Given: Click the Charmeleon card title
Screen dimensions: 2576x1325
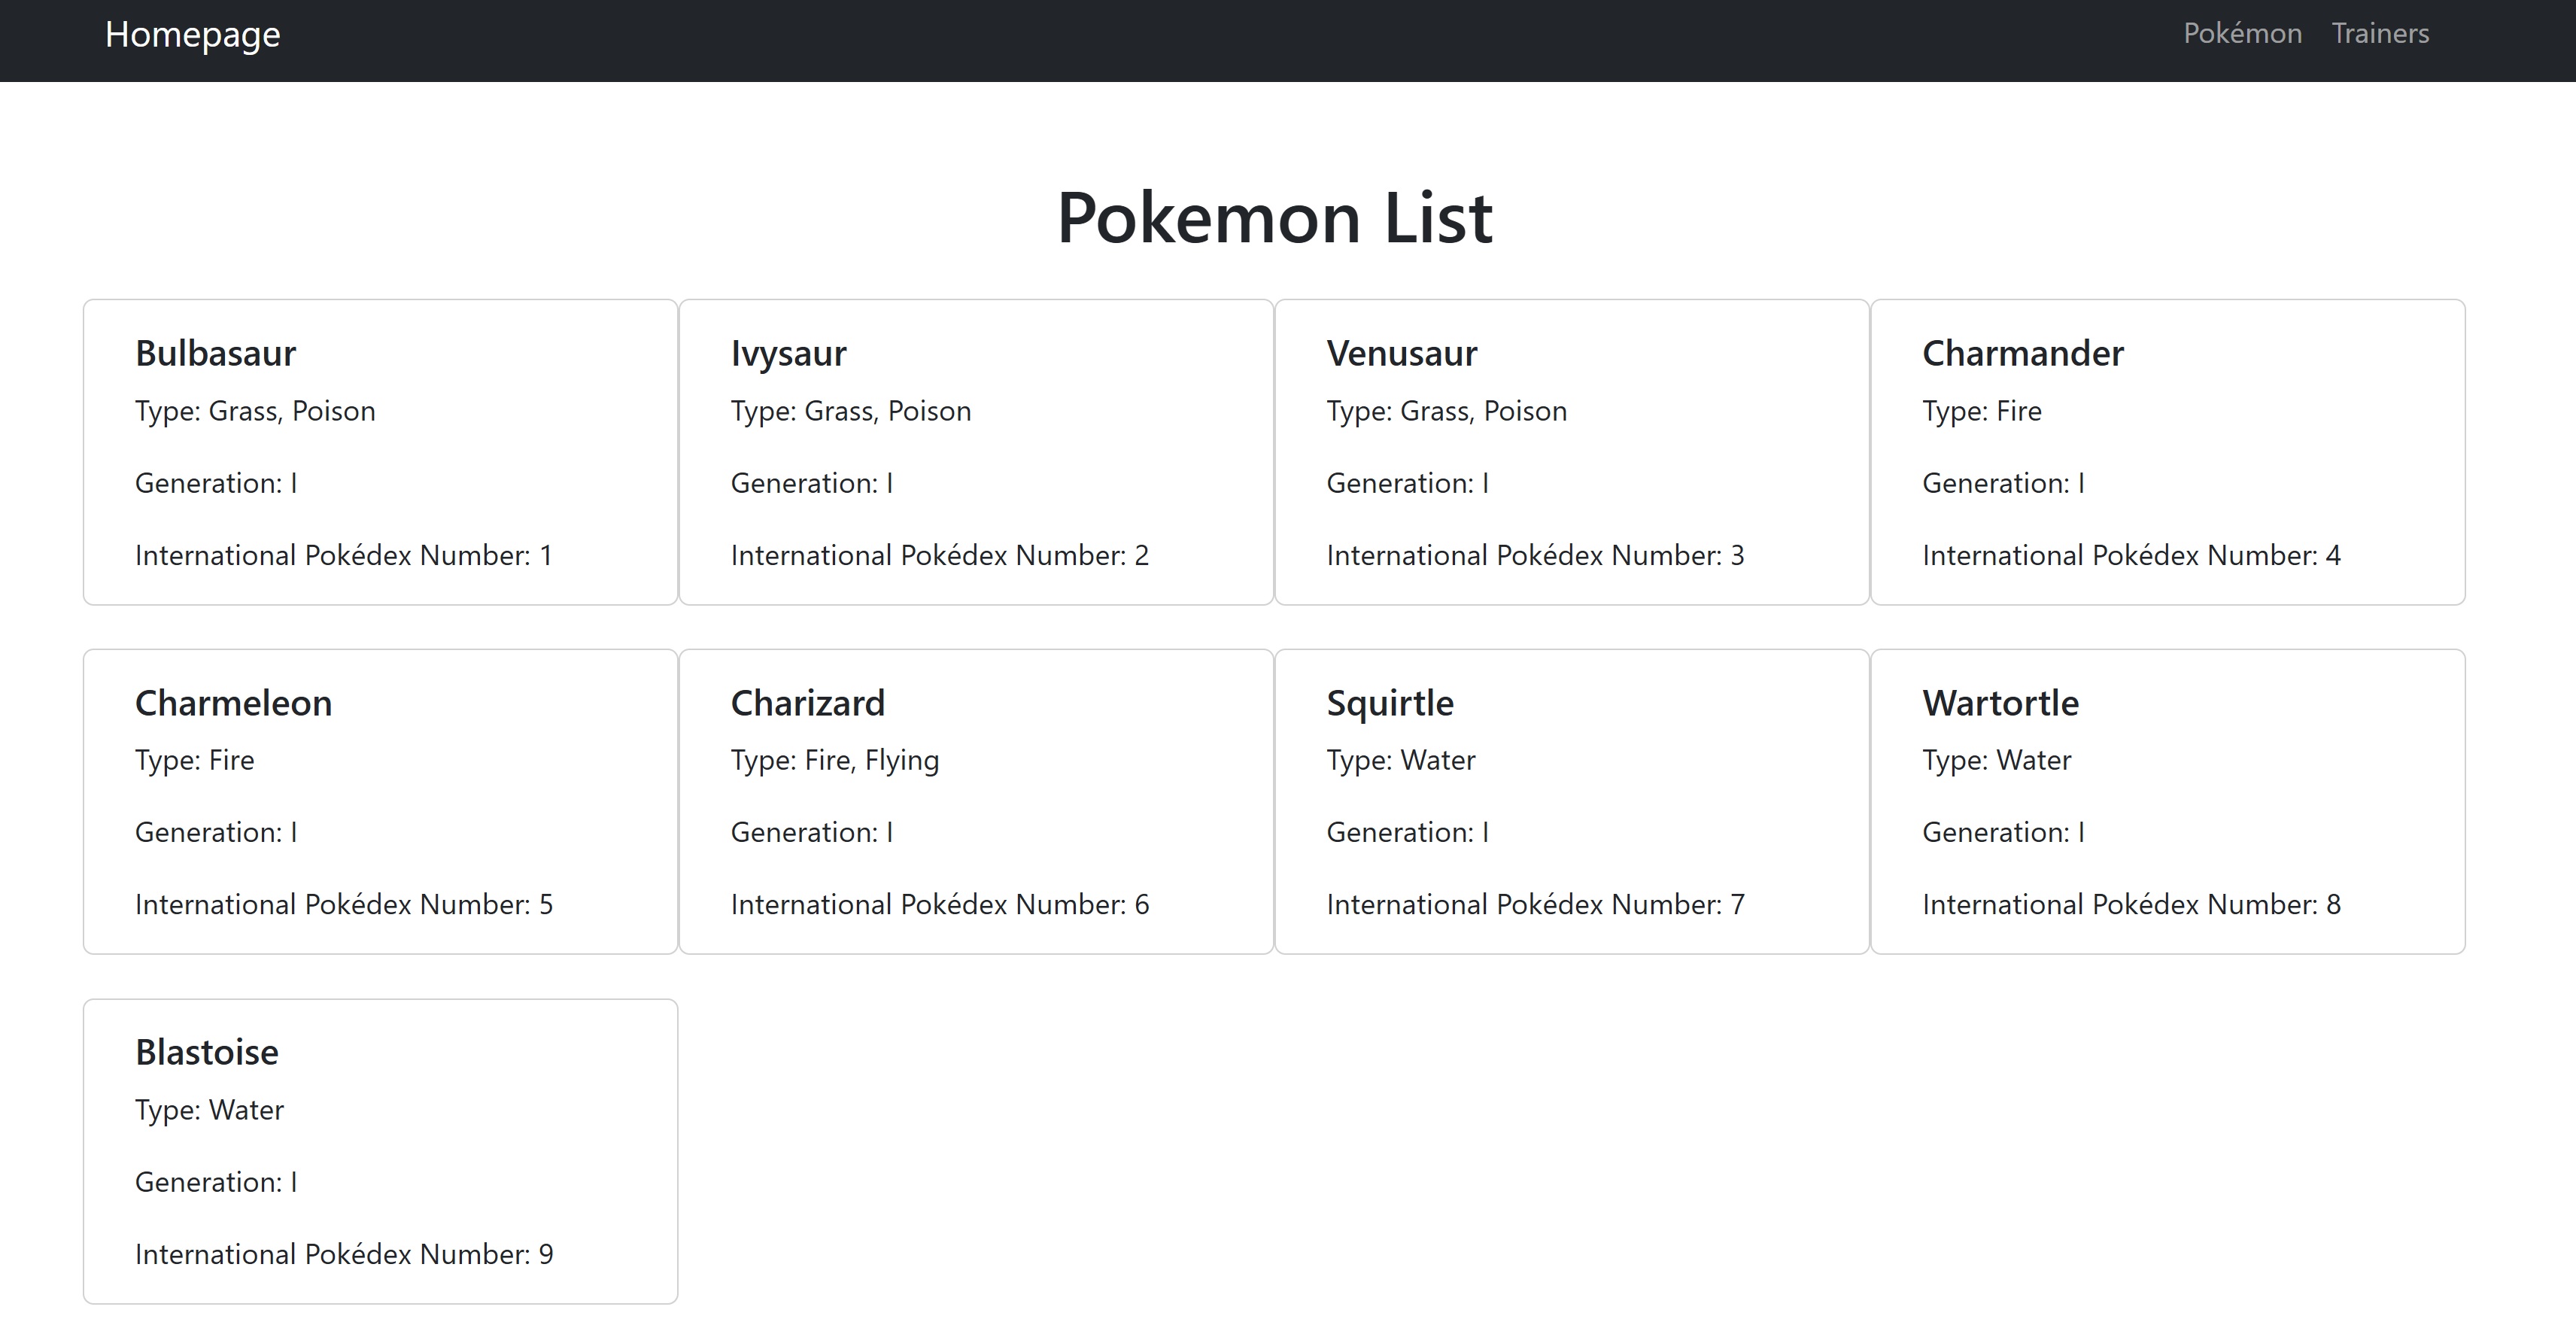Looking at the screenshot, I should [x=233, y=702].
